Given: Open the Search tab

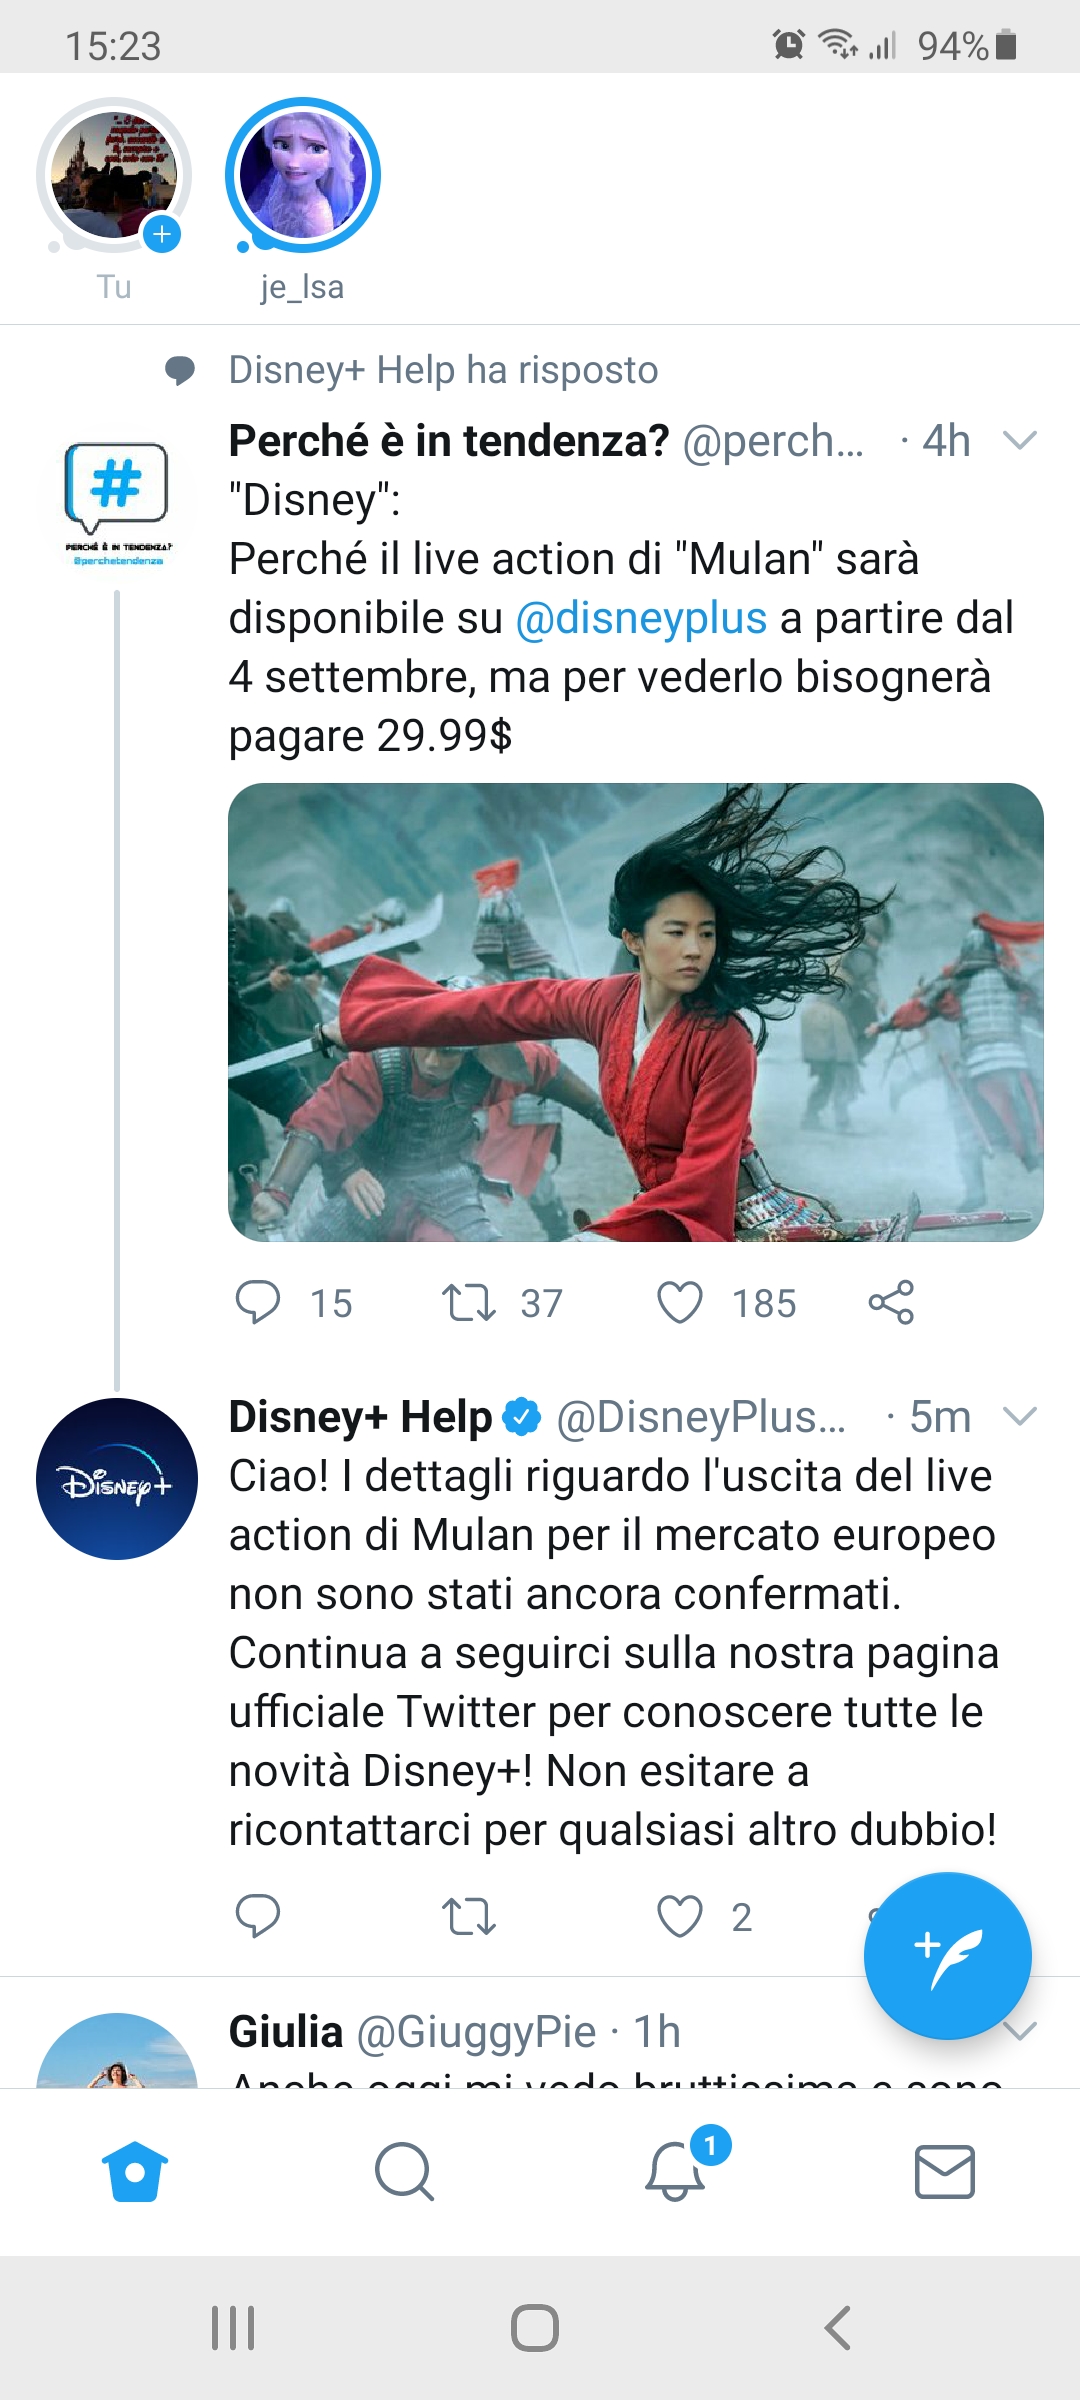Looking at the screenshot, I should (x=404, y=2171).
